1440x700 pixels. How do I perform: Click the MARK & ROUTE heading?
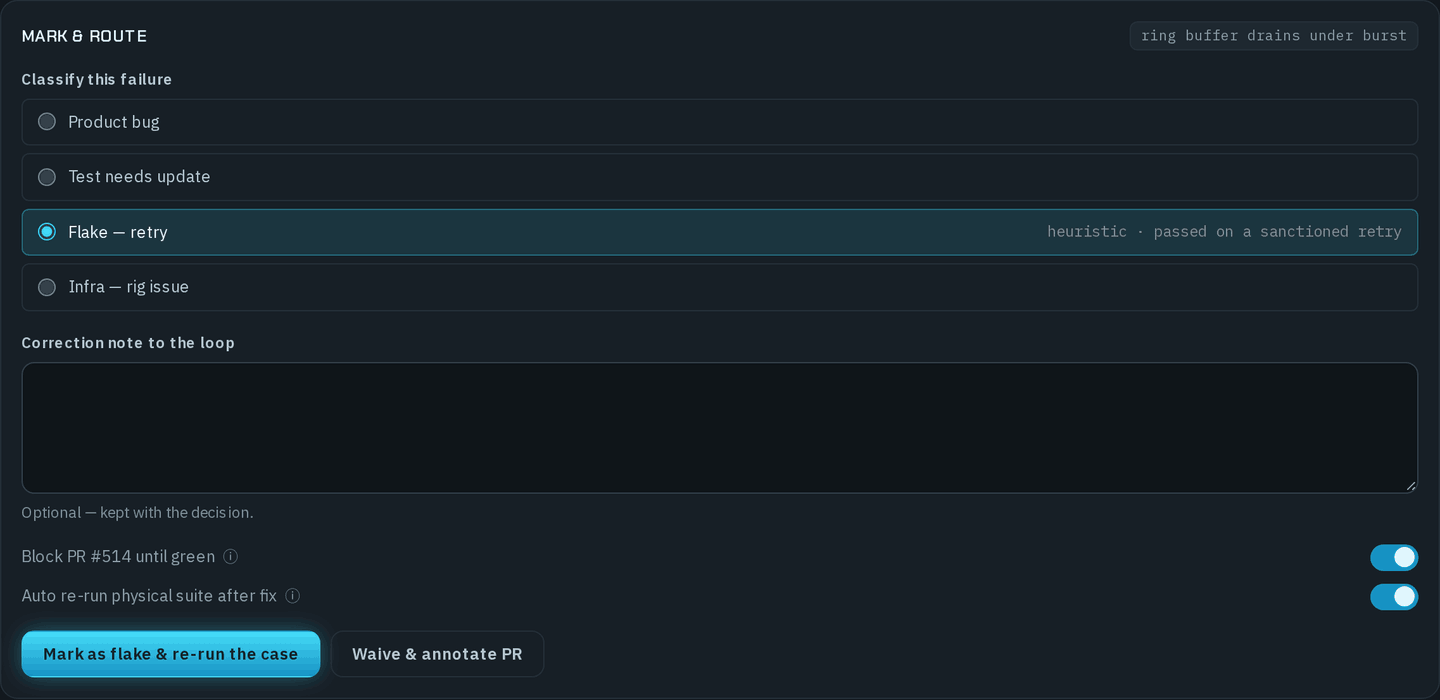(84, 36)
